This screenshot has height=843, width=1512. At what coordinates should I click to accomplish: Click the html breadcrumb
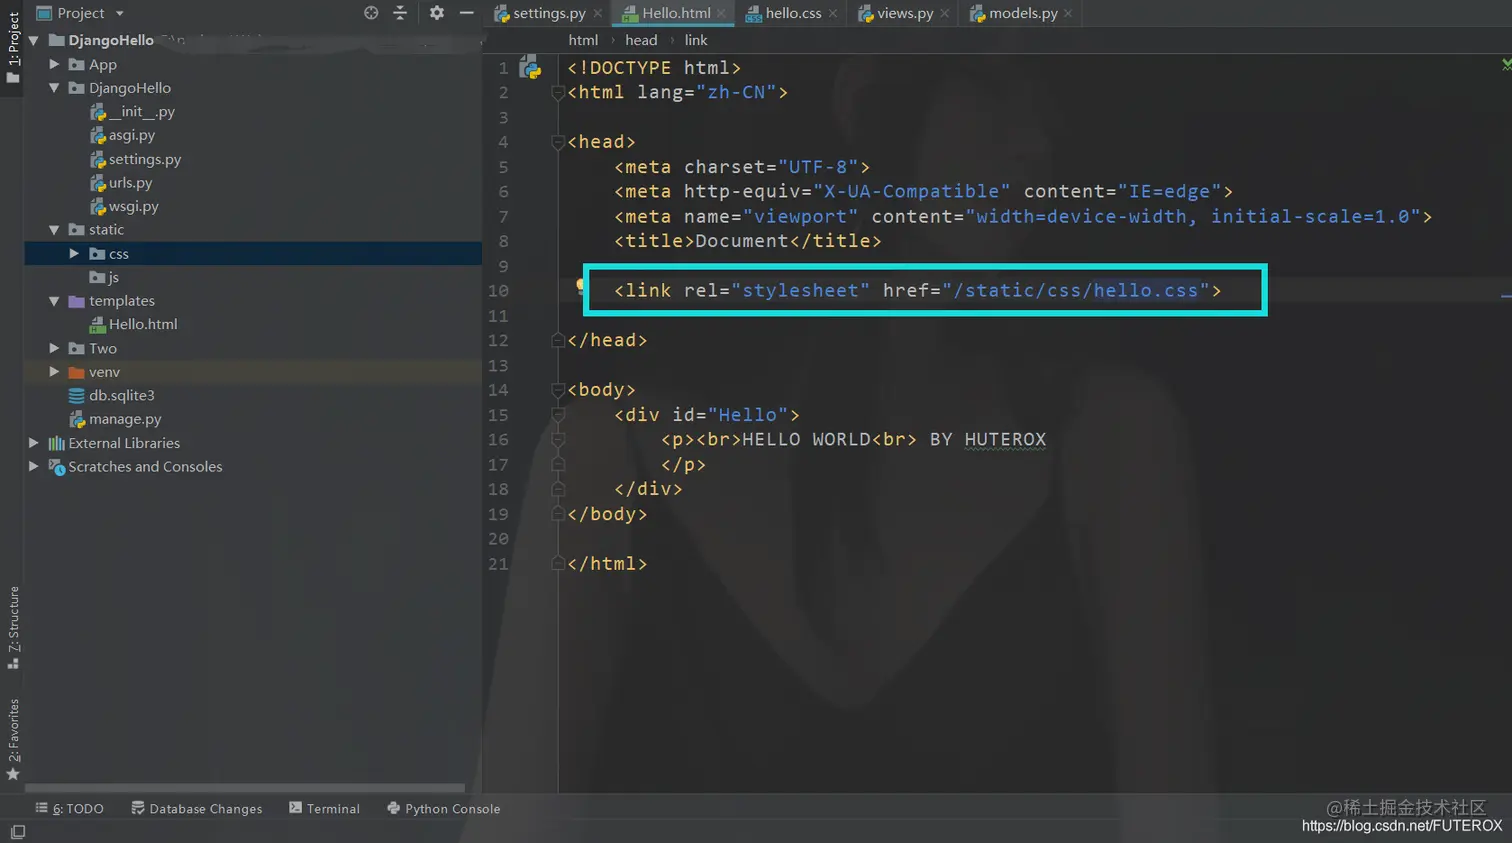[x=583, y=40]
